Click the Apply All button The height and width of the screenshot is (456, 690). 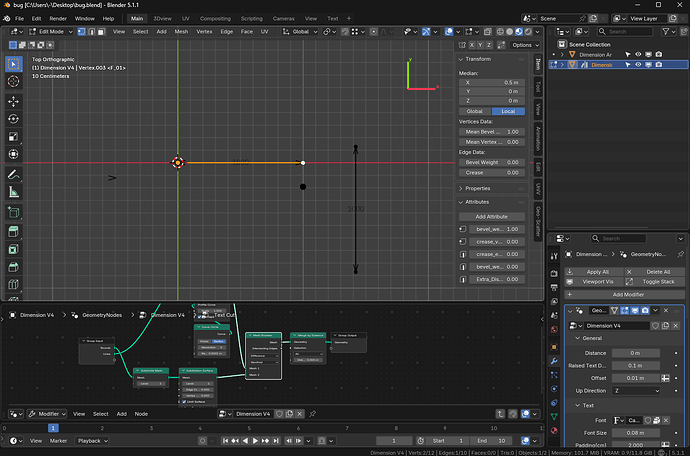595,272
